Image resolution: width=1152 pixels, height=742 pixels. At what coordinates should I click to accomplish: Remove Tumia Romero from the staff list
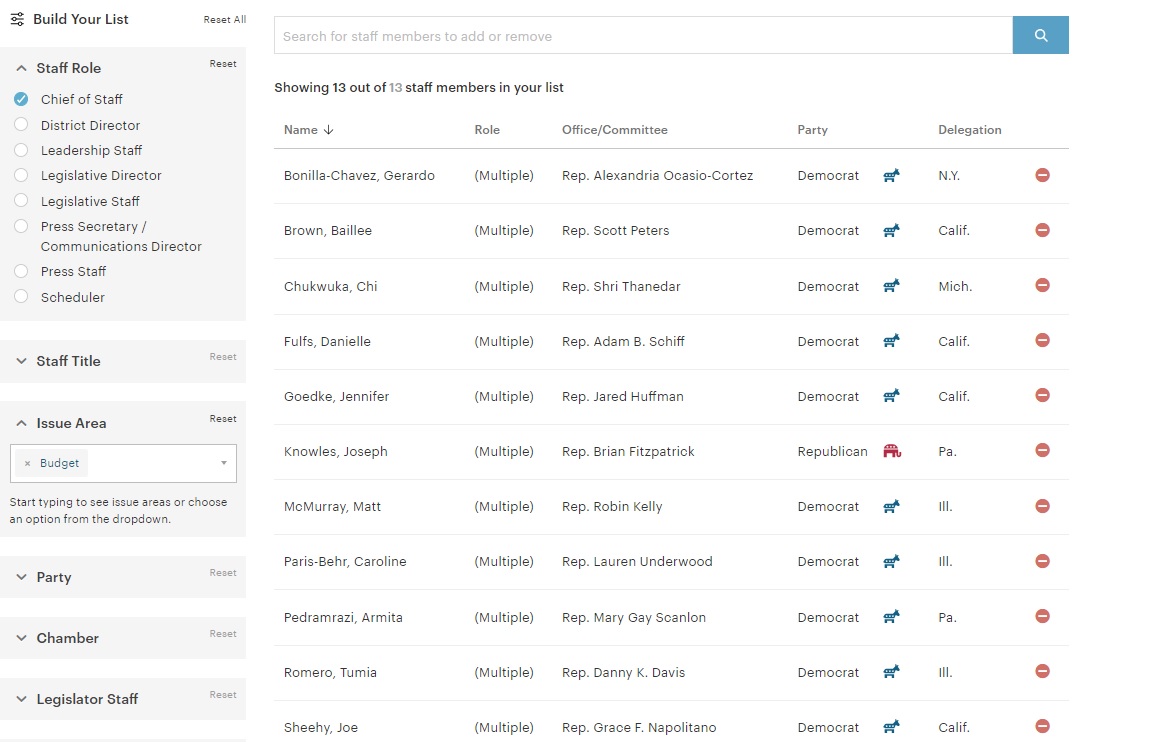(x=1042, y=671)
